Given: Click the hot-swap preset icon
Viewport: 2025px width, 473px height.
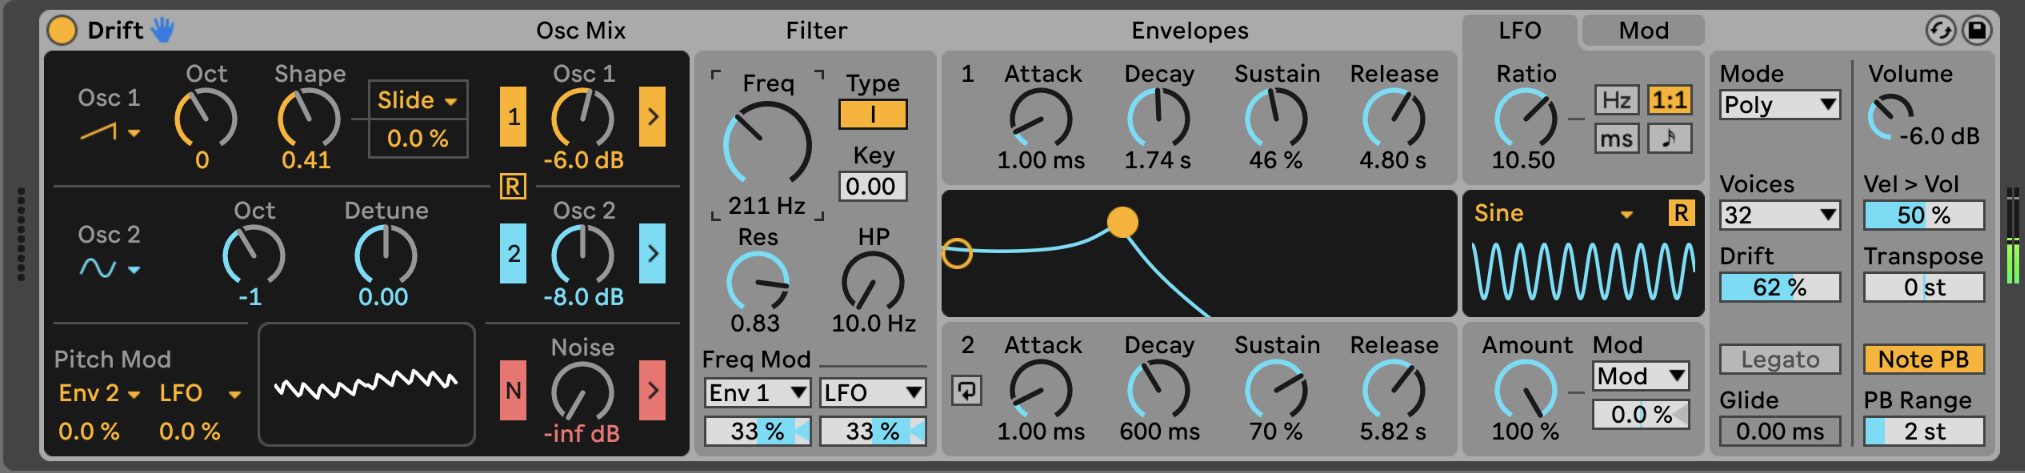Looking at the screenshot, I should [x=1940, y=31].
